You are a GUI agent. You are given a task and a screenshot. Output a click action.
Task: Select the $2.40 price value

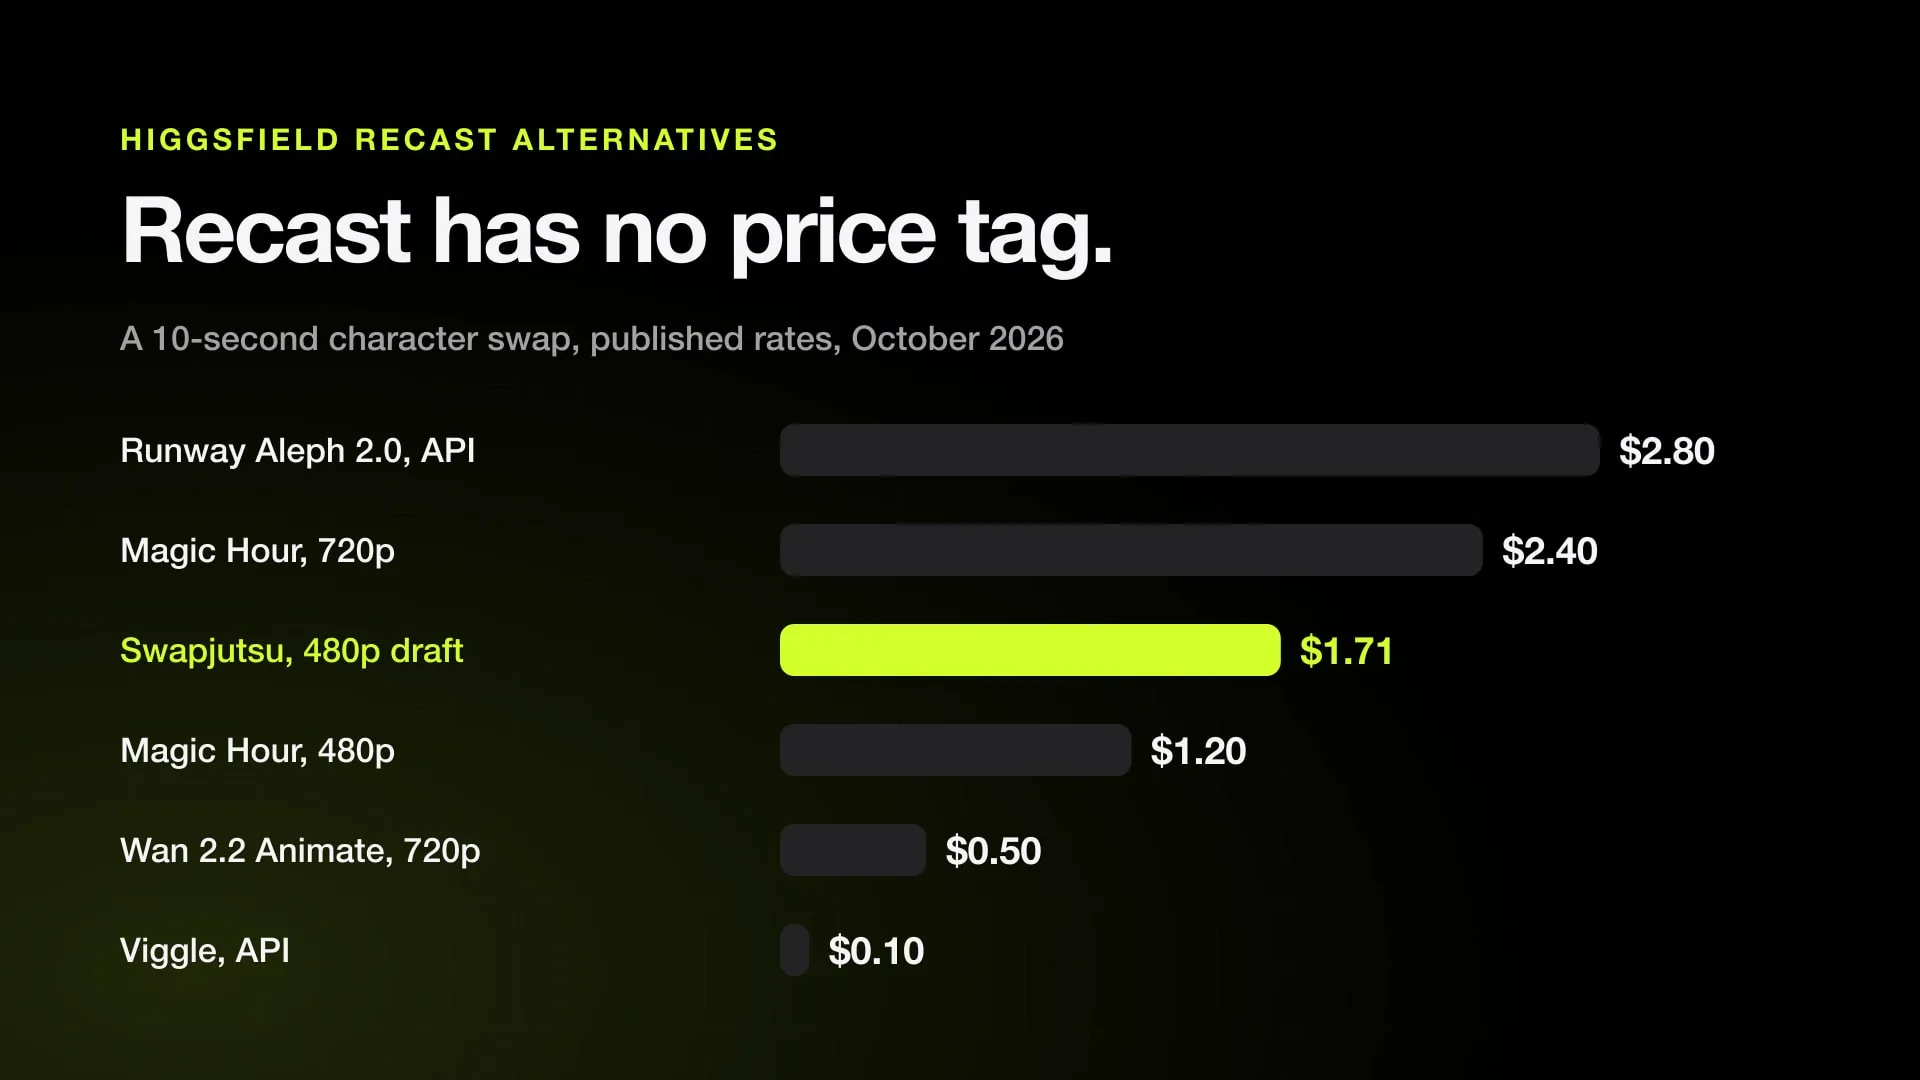point(1550,551)
